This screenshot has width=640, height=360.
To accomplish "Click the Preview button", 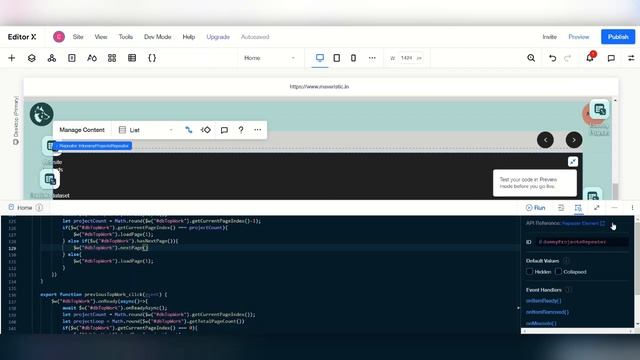I will point(579,37).
